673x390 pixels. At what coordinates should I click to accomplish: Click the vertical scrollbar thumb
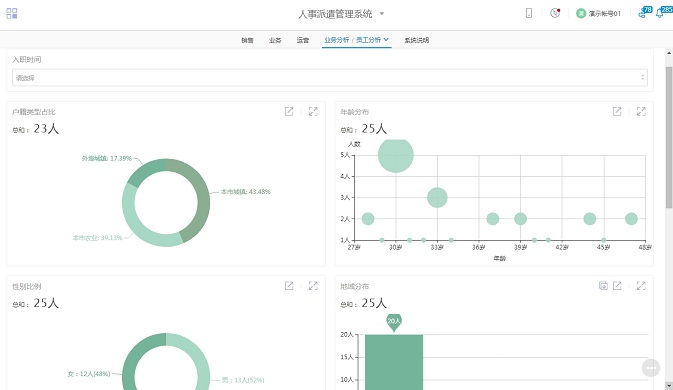[x=669, y=137]
